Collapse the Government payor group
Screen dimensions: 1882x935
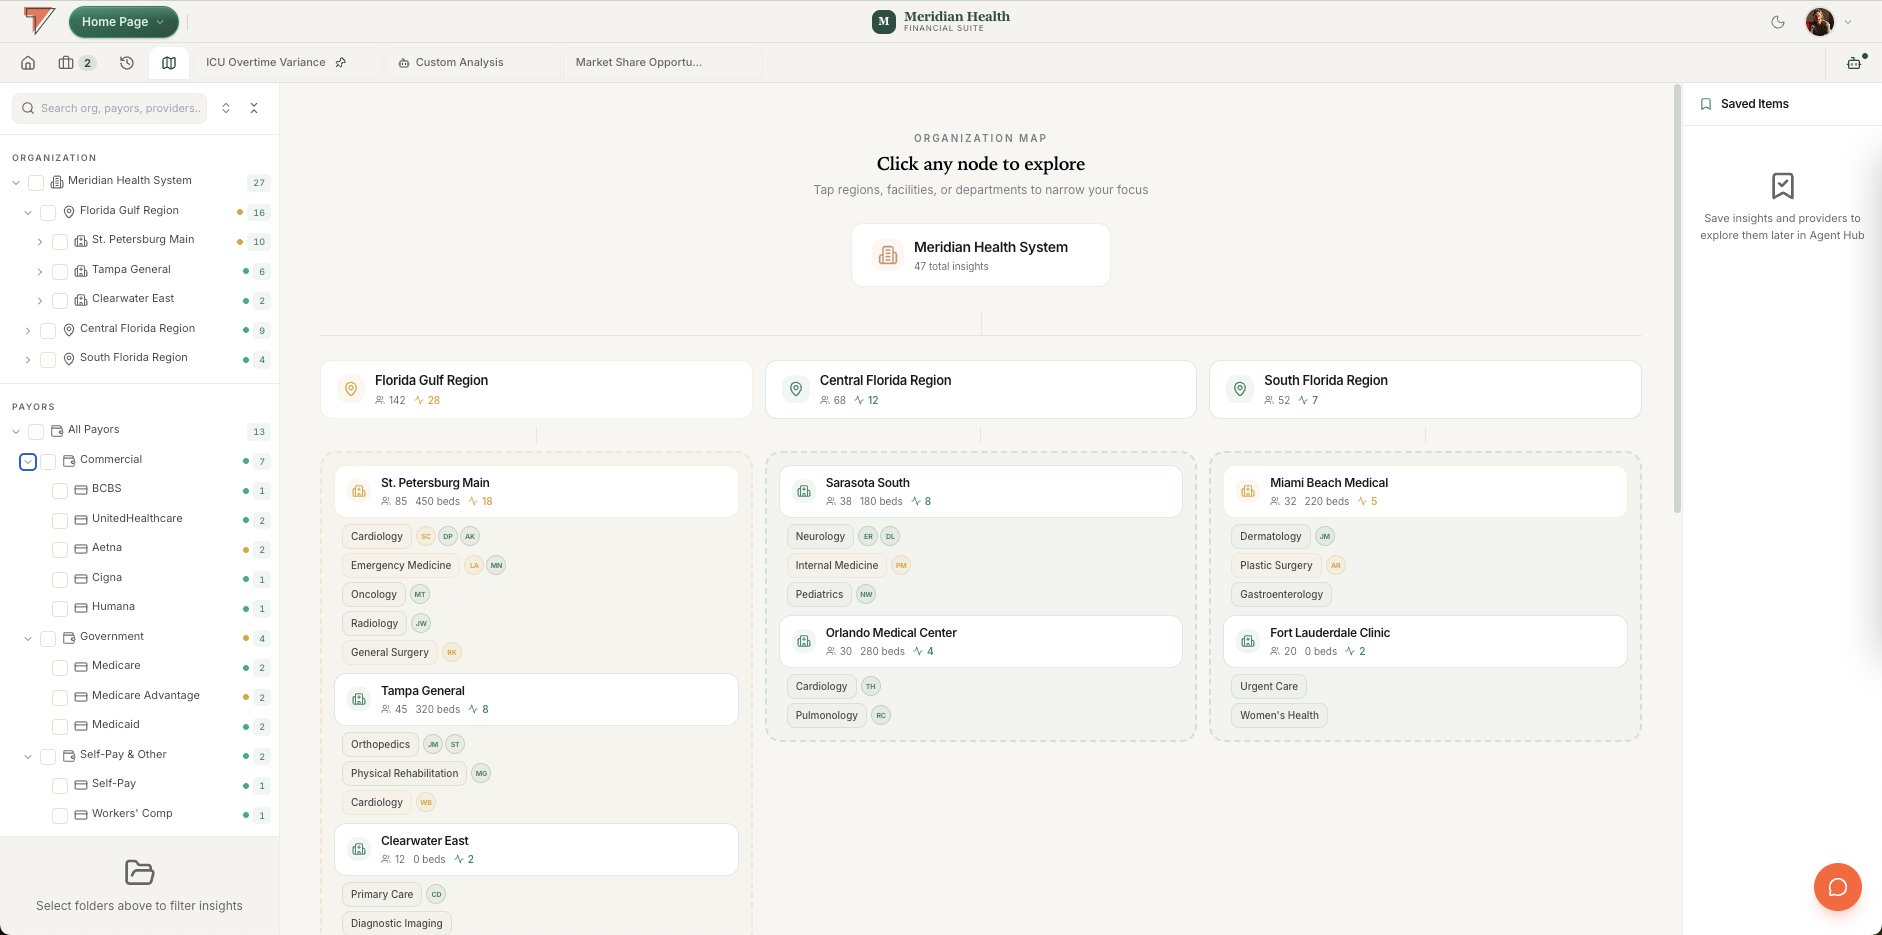(x=28, y=638)
